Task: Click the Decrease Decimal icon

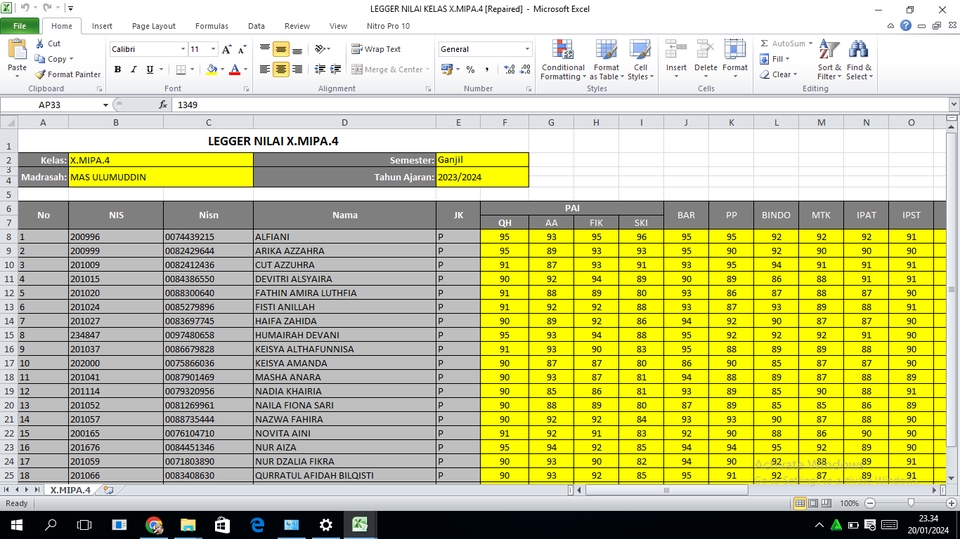Action: click(x=525, y=69)
